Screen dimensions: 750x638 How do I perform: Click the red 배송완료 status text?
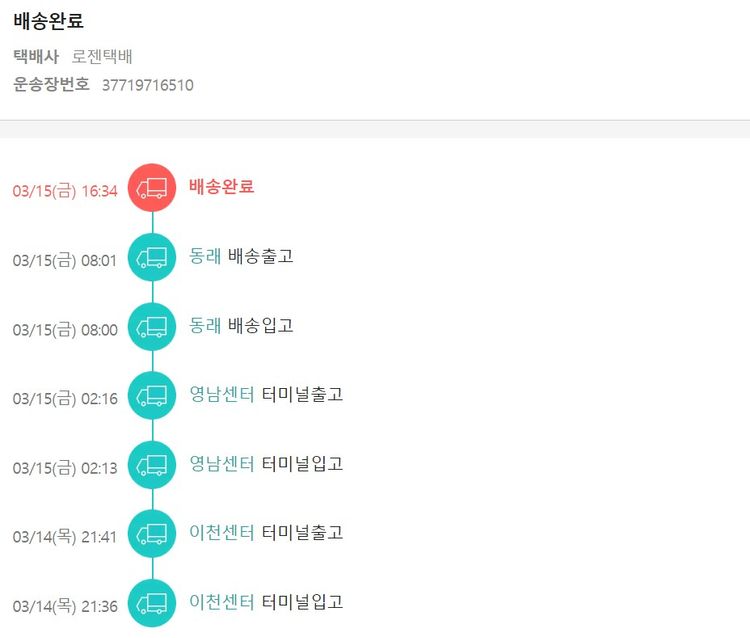coord(221,186)
